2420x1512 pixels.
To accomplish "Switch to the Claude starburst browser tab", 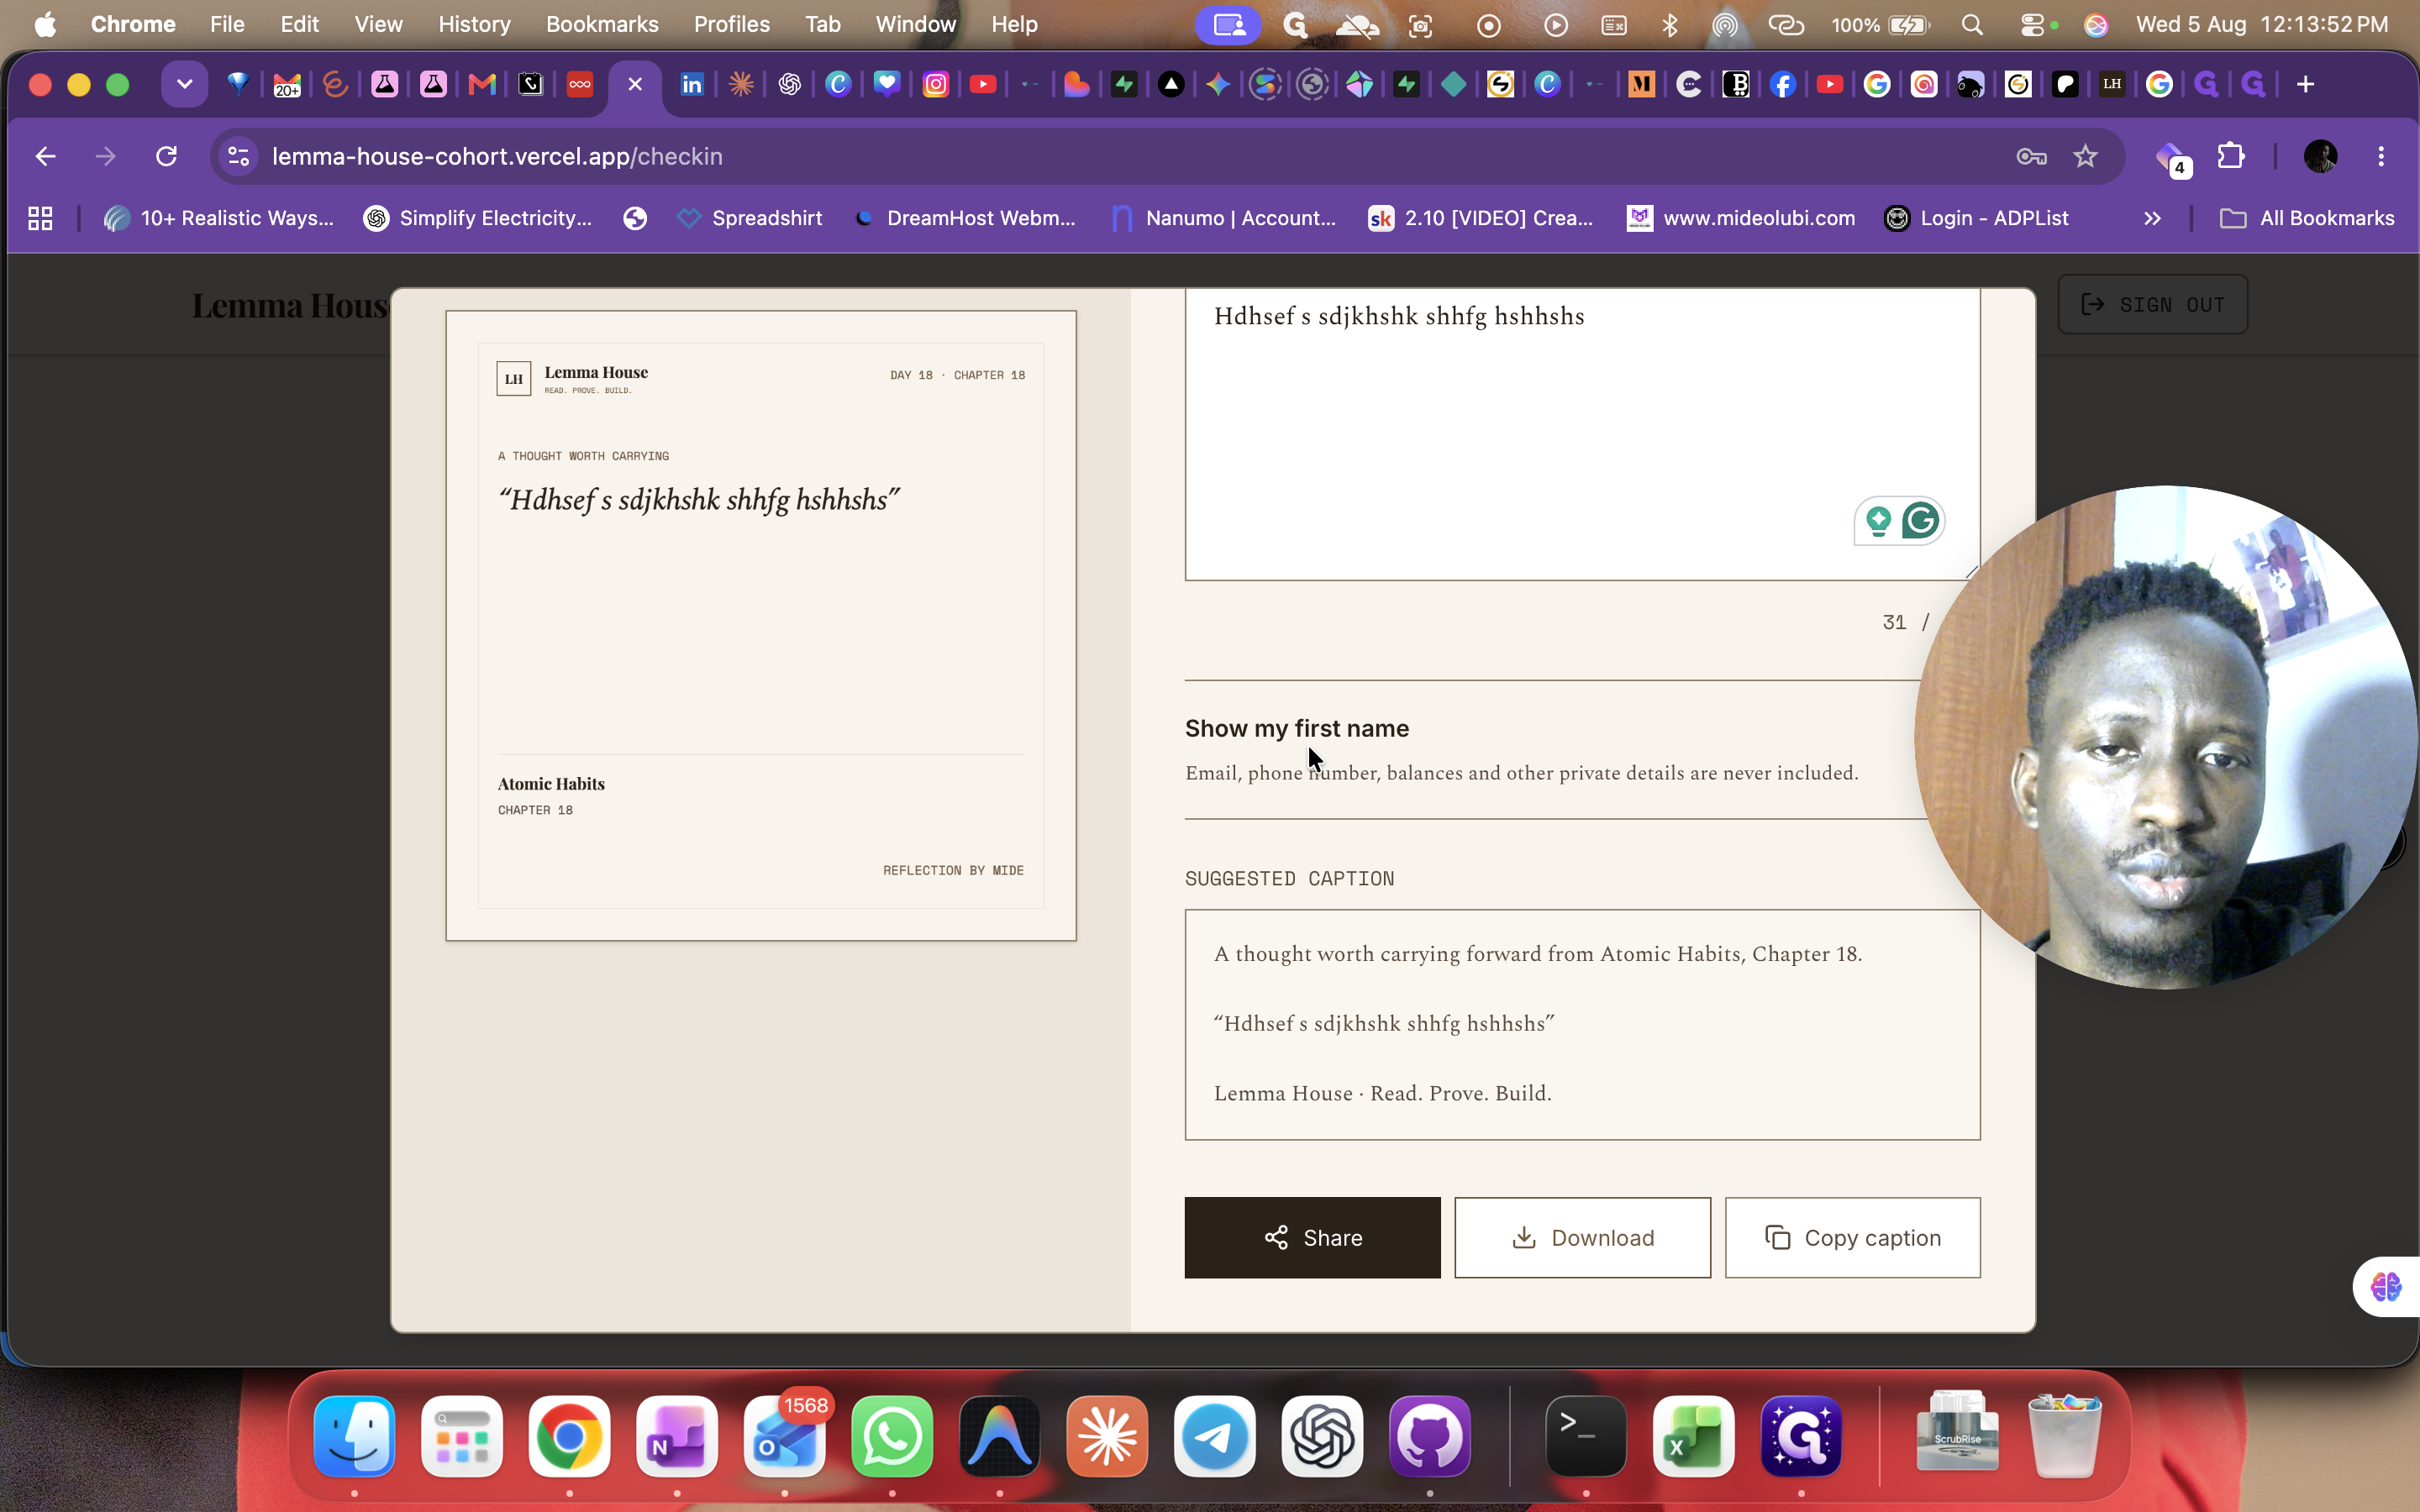I will (x=741, y=84).
